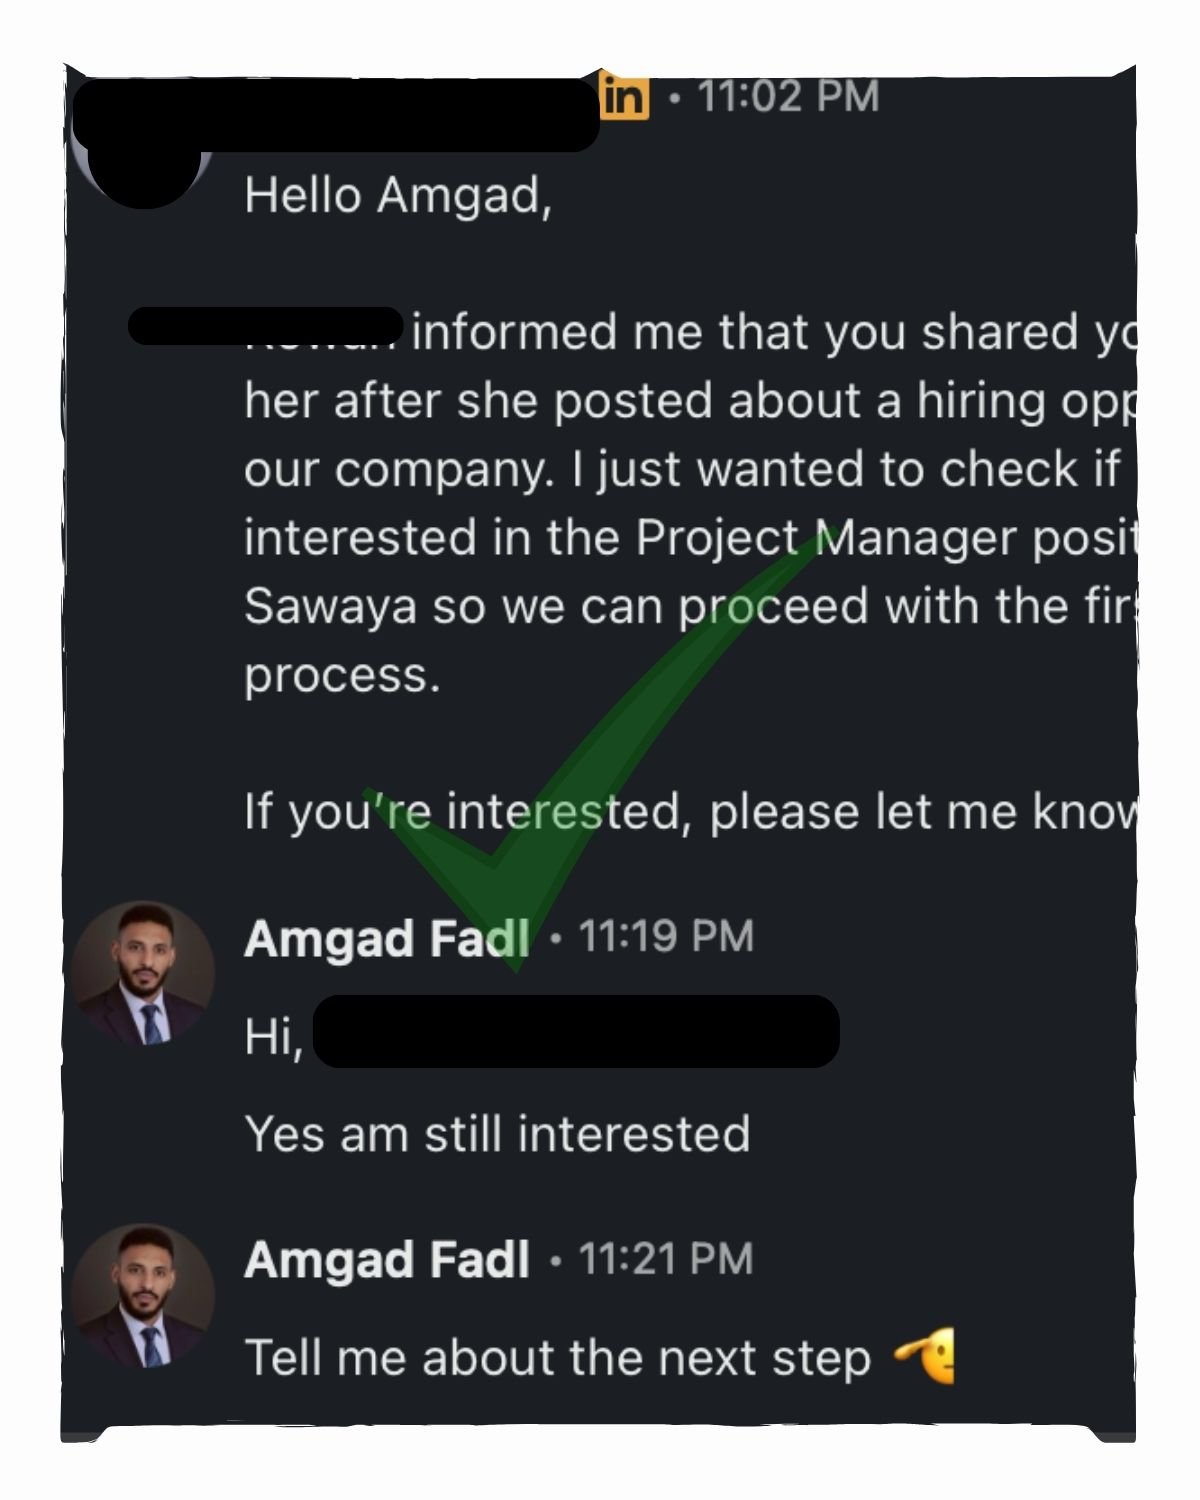Click the 11:19 PM timestamp
Viewport: 1200px width, 1500px height.
[x=666, y=937]
